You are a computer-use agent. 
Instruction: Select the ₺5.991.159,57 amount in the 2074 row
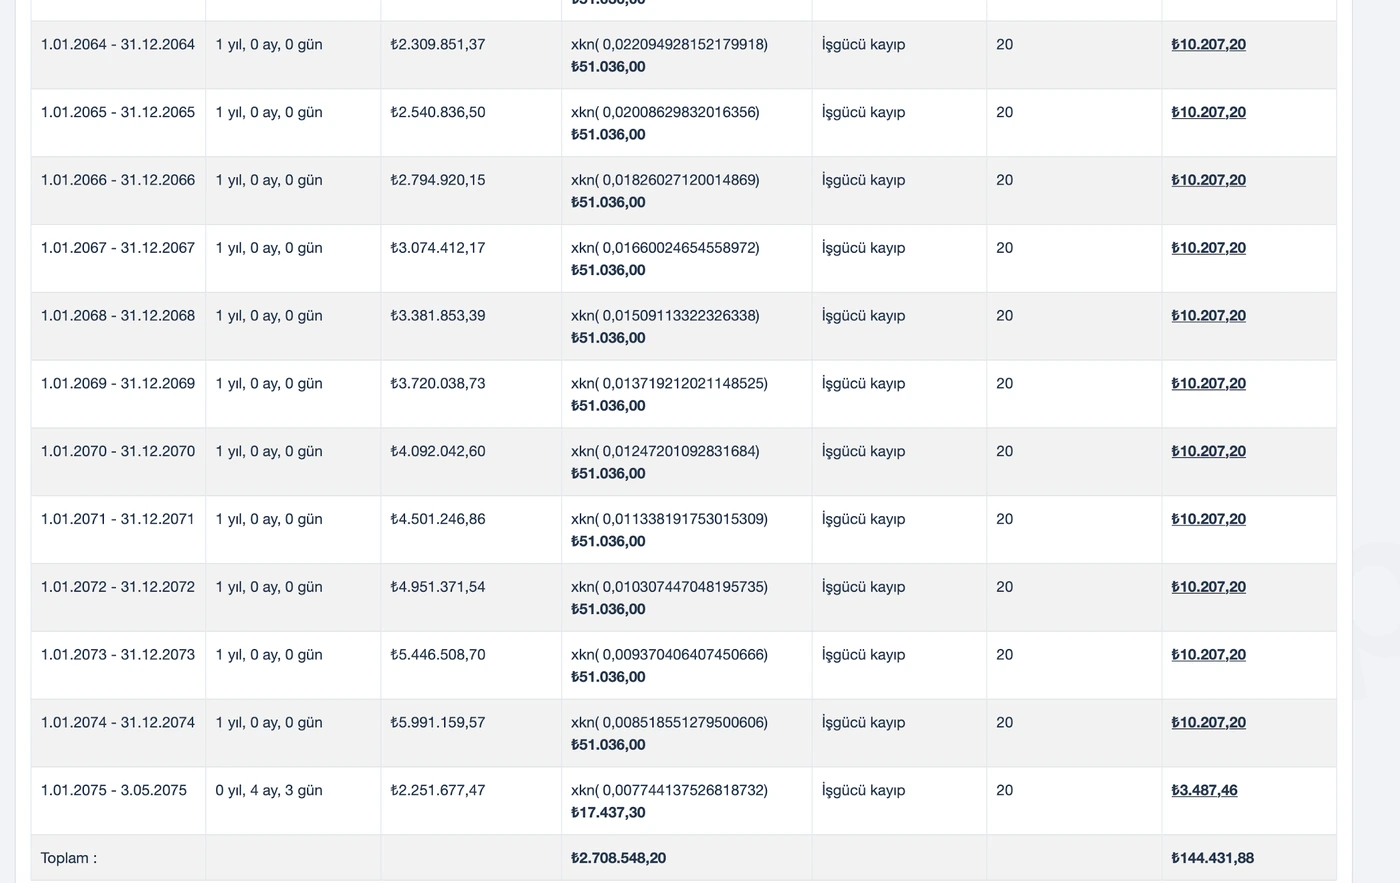[438, 722]
